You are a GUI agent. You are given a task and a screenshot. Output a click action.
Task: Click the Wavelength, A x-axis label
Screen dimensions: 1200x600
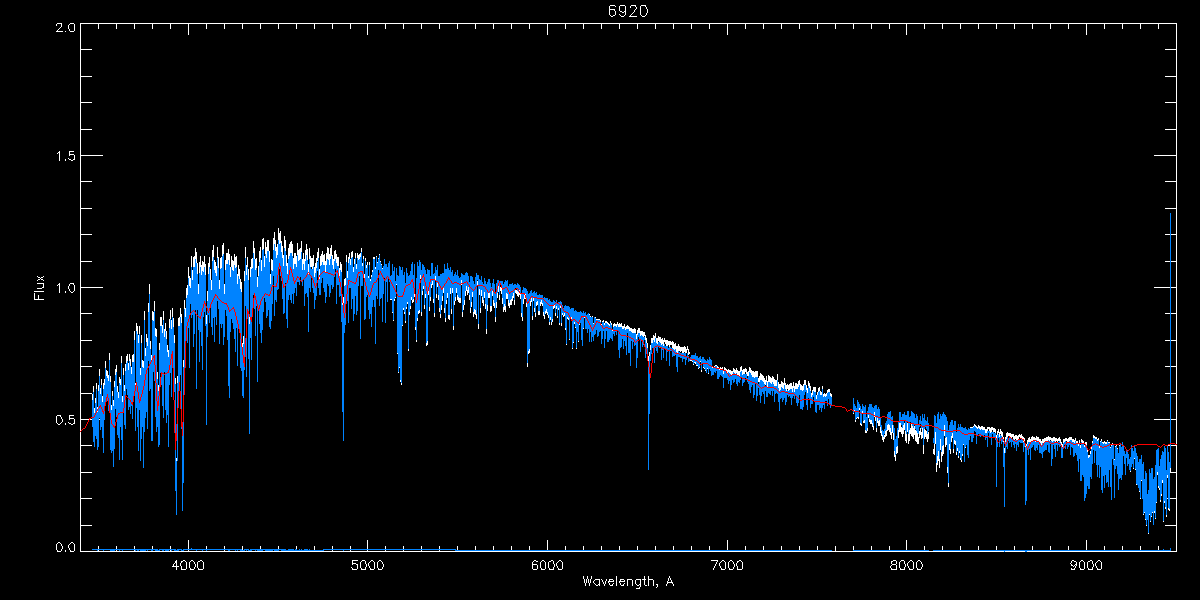(628, 582)
